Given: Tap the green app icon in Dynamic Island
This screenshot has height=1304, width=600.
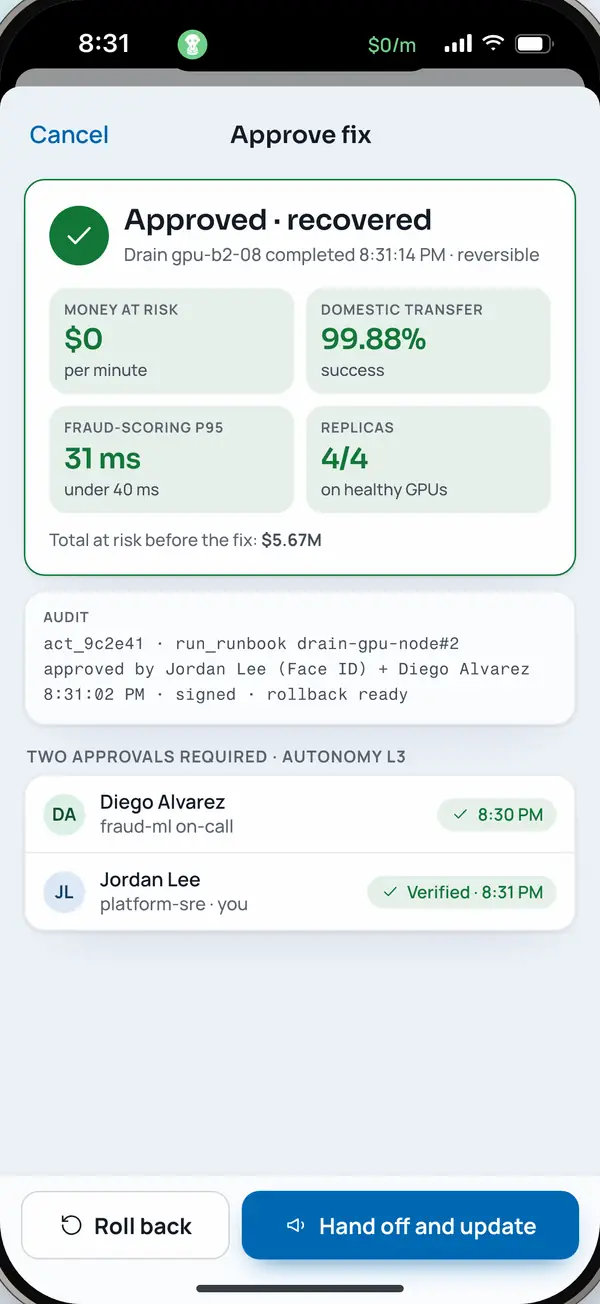Looking at the screenshot, I should [192, 44].
